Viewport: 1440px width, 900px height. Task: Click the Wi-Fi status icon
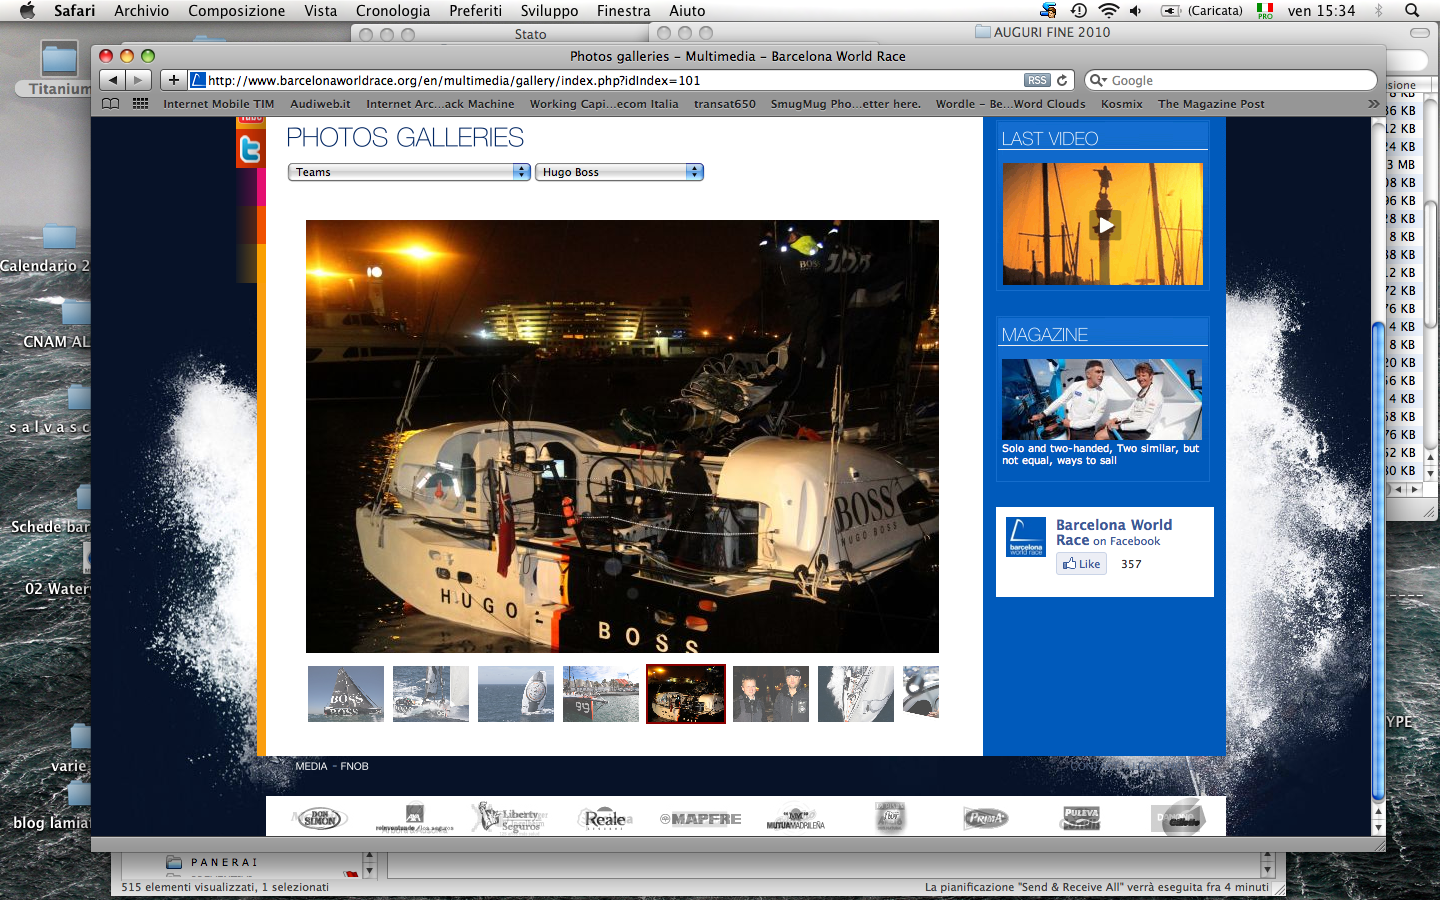tap(1108, 11)
